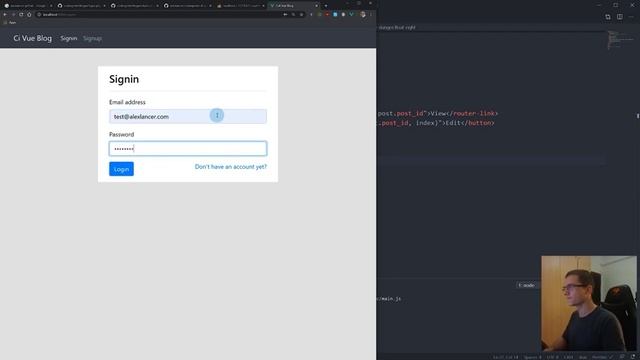Bookmark this page with the star icon
The image size is (640, 360).
301,14
